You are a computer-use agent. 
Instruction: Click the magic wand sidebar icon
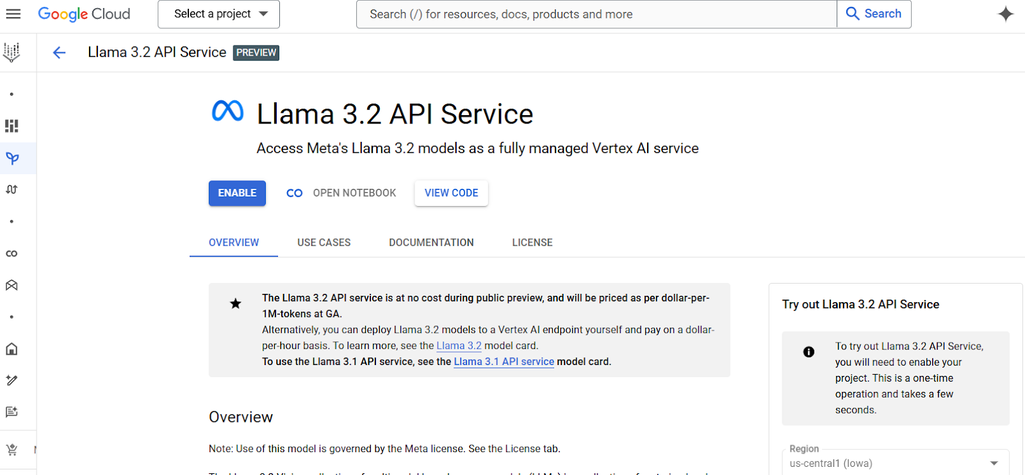tap(12, 380)
